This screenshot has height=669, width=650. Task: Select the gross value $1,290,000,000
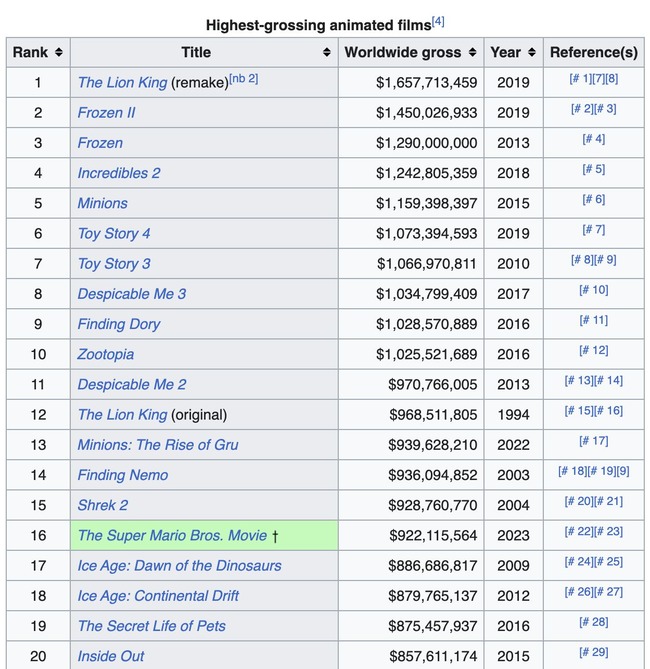pos(426,143)
